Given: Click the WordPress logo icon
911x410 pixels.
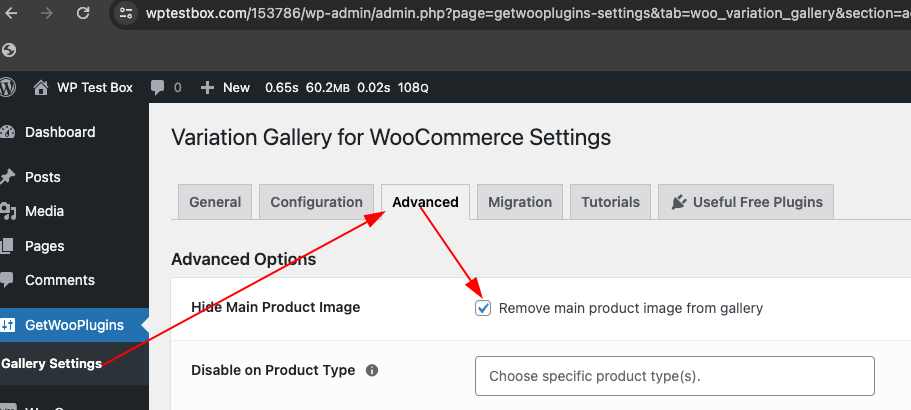Looking at the screenshot, I should pos(7,88).
